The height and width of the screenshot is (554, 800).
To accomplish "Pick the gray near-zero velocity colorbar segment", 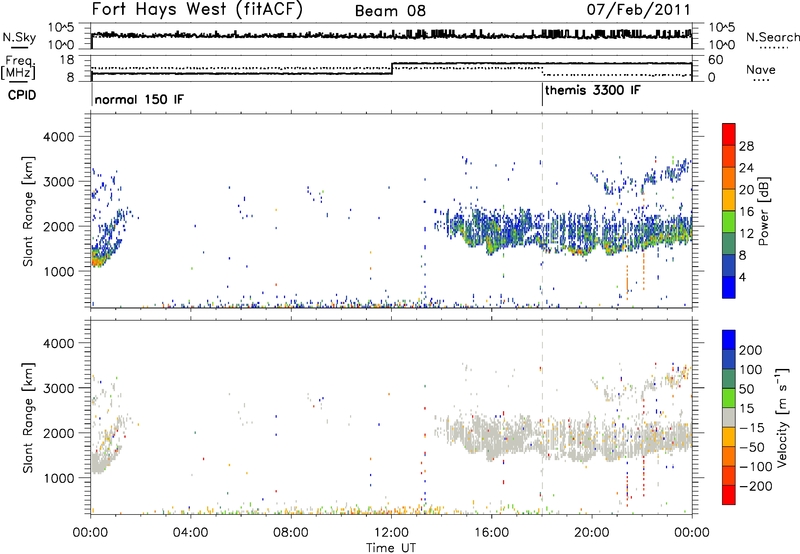I will [729, 417].
